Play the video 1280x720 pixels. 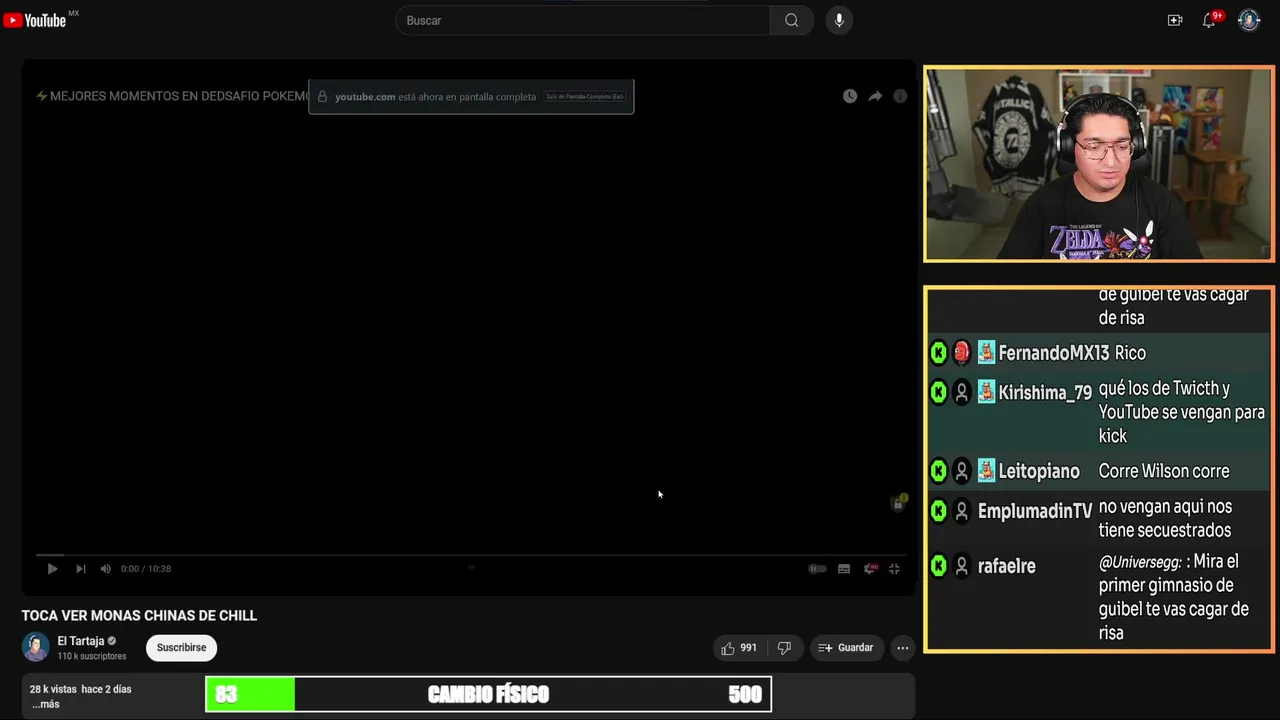[x=52, y=569]
